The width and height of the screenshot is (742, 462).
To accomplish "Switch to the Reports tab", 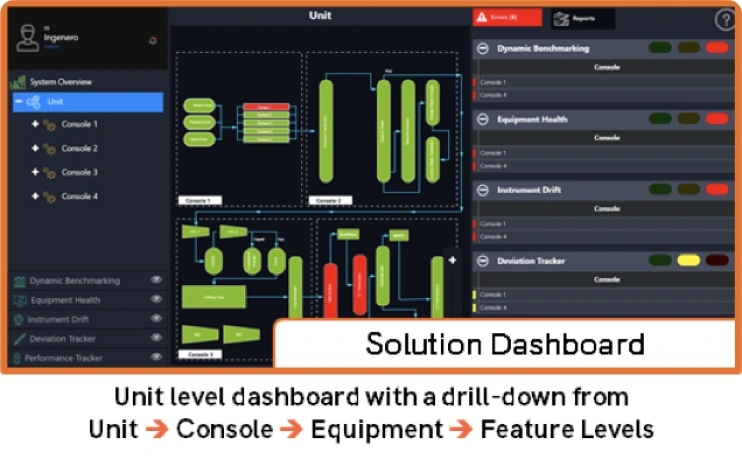I will click(583, 18).
